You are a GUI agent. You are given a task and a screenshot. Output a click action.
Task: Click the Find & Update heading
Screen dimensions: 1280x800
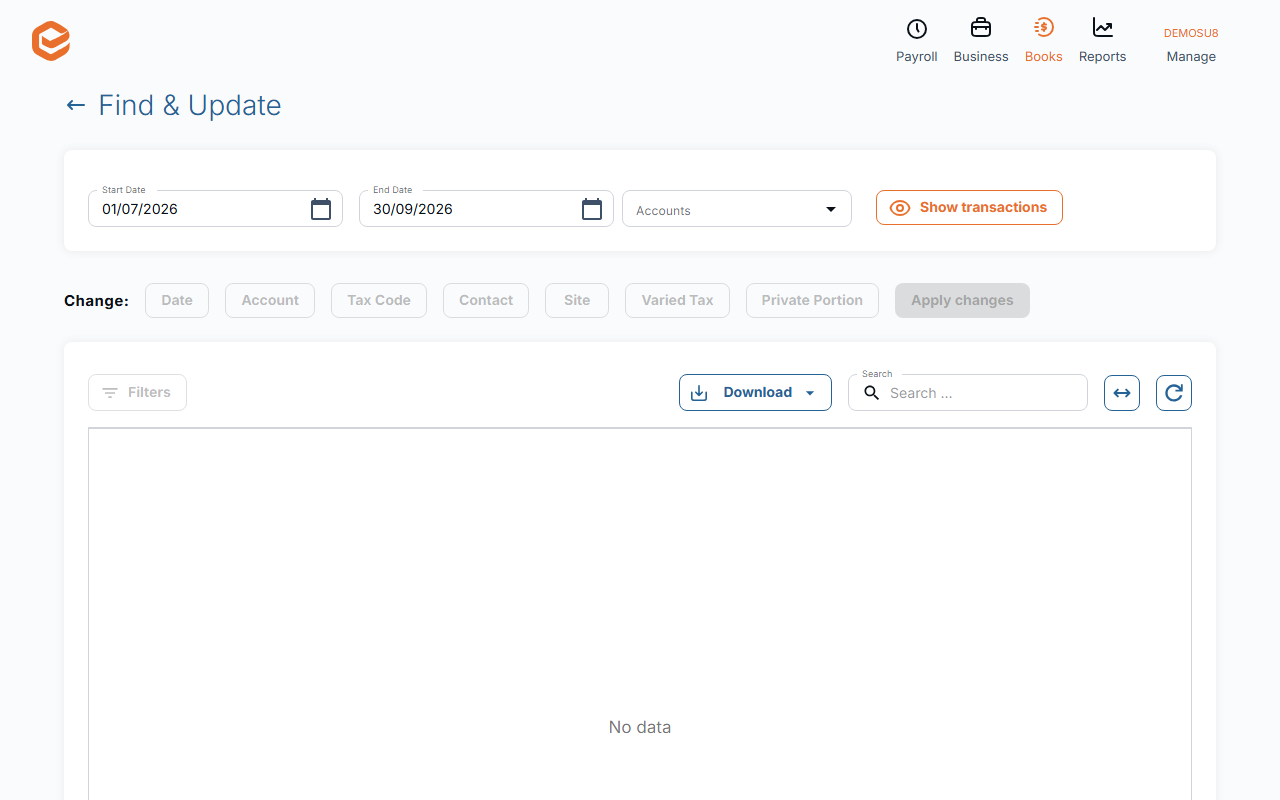[190, 105]
